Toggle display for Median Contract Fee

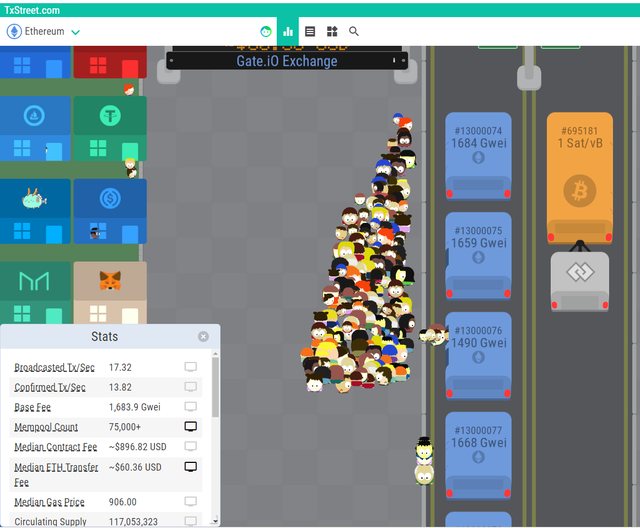coord(191,446)
